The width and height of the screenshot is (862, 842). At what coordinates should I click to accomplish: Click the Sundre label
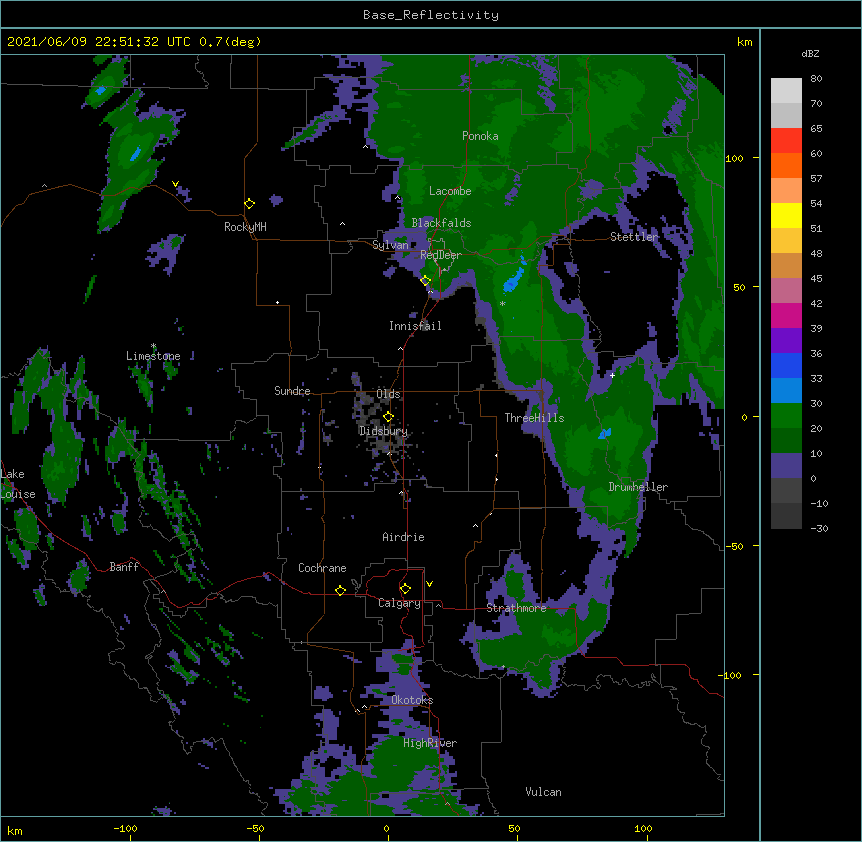[x=292, y=391]
